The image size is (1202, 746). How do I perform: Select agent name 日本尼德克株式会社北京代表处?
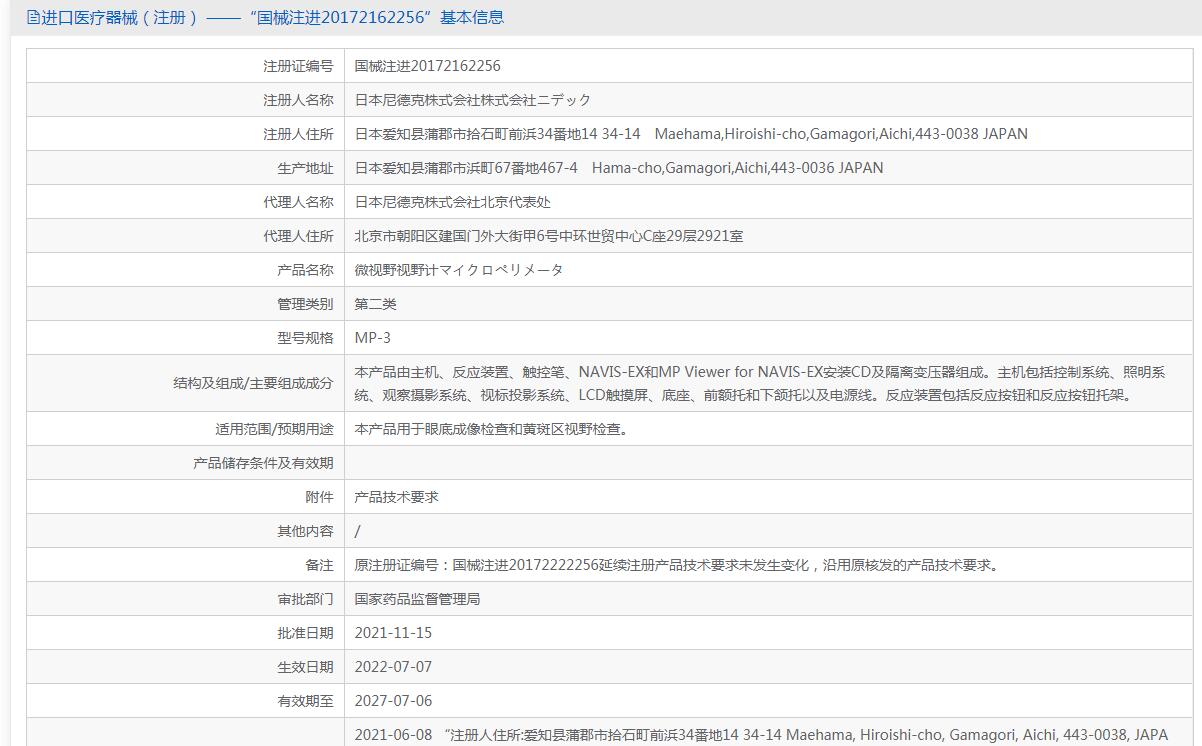point(453,202)
